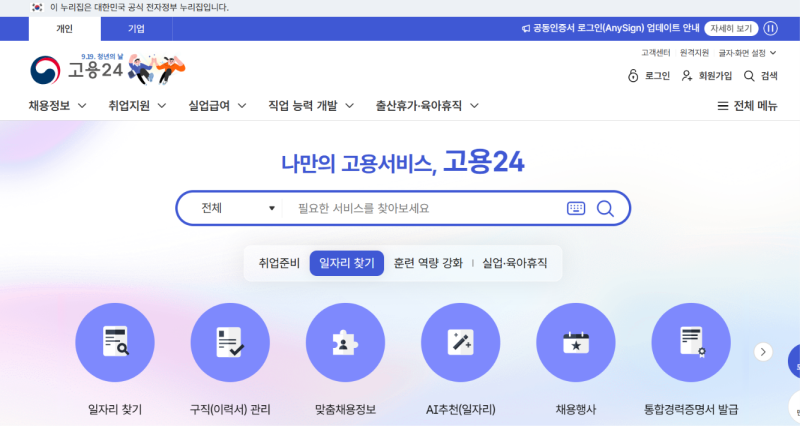
Task: Click the search magnifier icon in search bar
Action: point(605,208)
